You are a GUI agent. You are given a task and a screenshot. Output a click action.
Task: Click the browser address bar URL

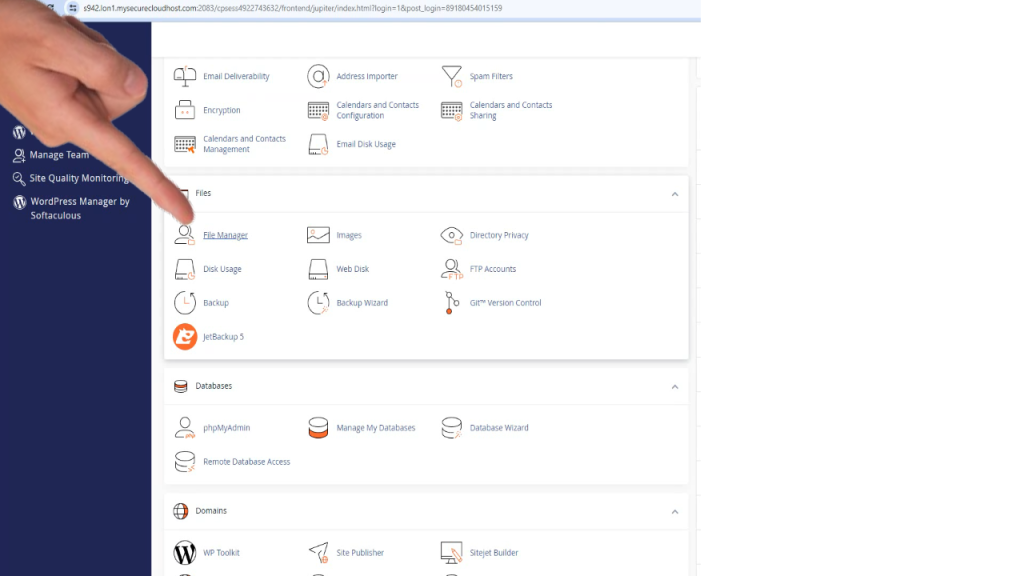click(292, 8)
